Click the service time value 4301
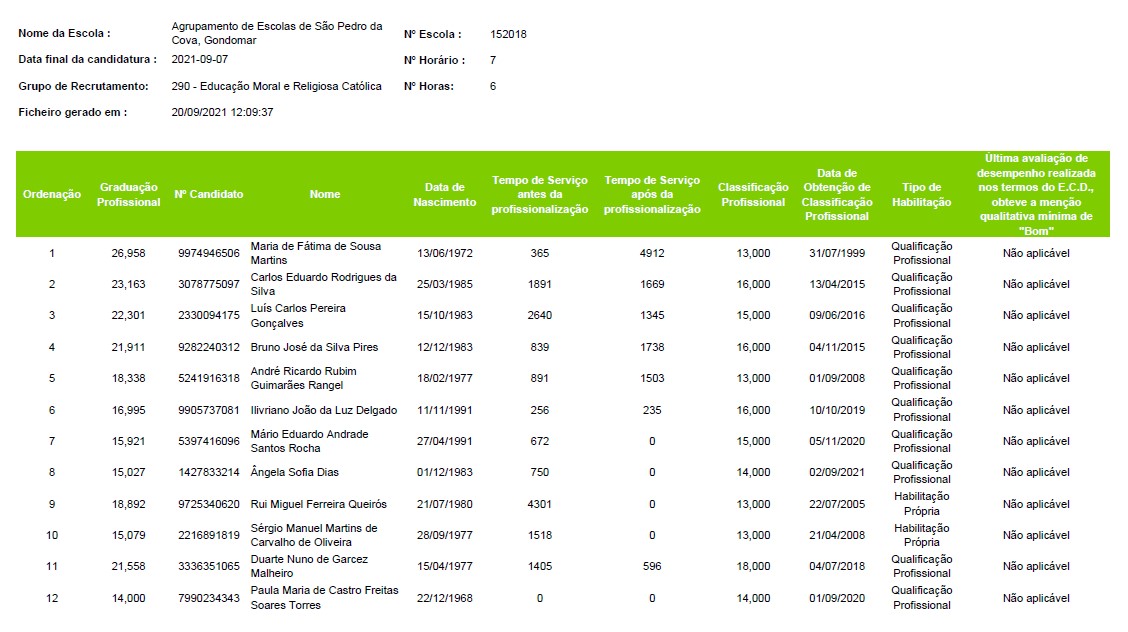This screenshot has height=632, width=1128. [x=540, y=504]
